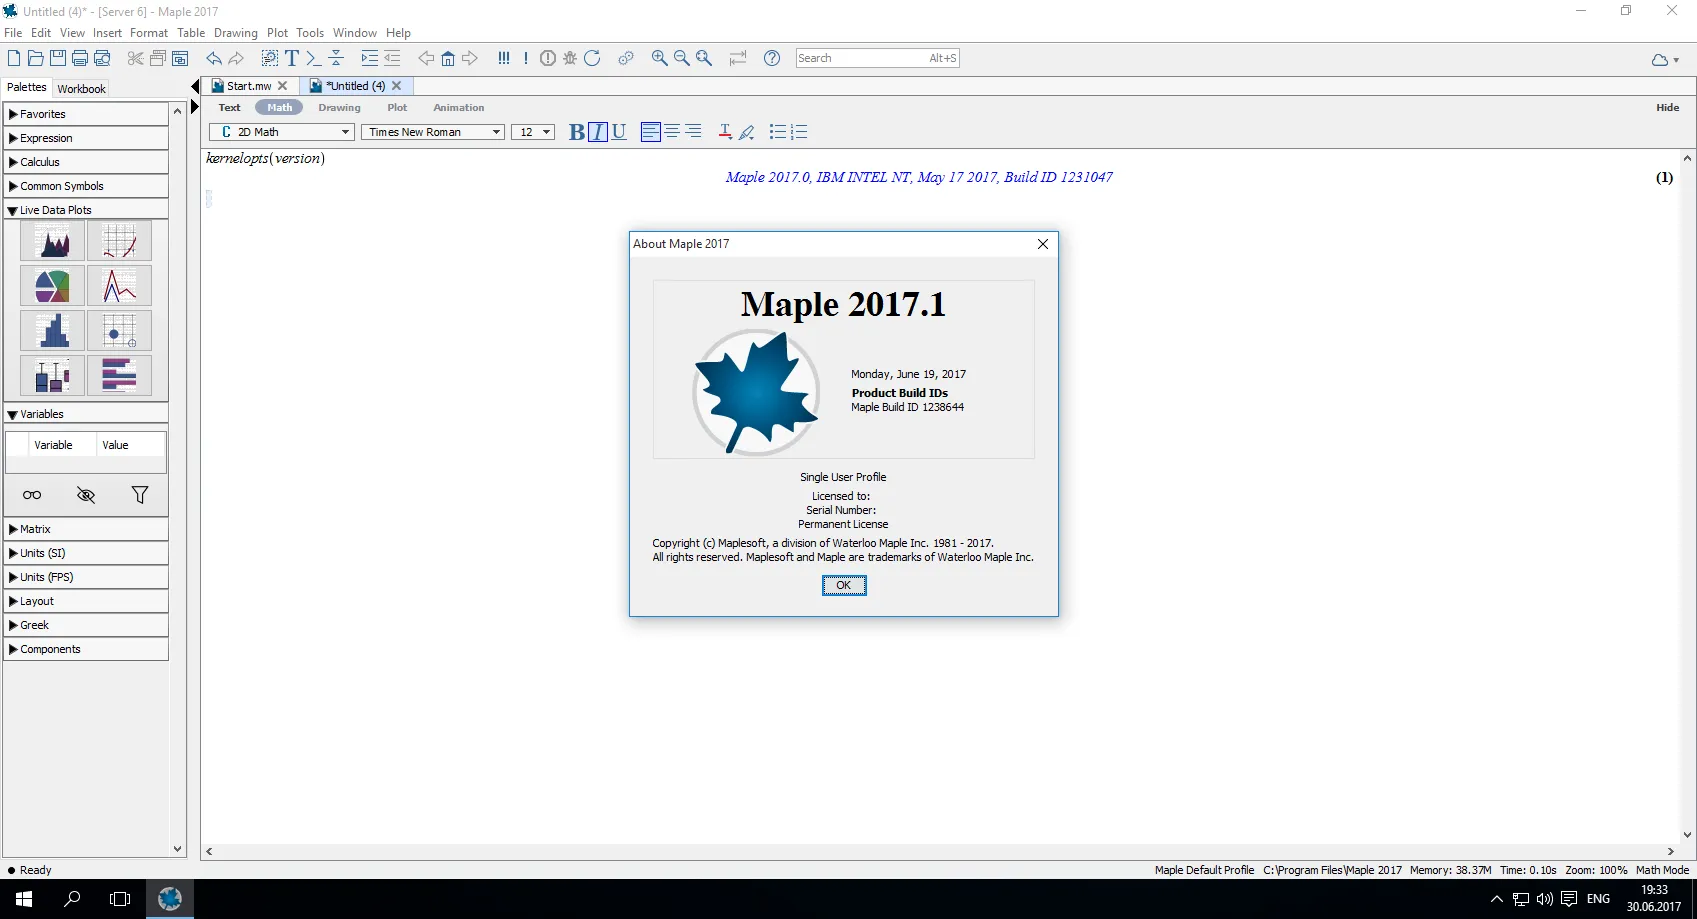
Task: Click the cloud icon in the toolbar
Action: [x=1660, y=59]
